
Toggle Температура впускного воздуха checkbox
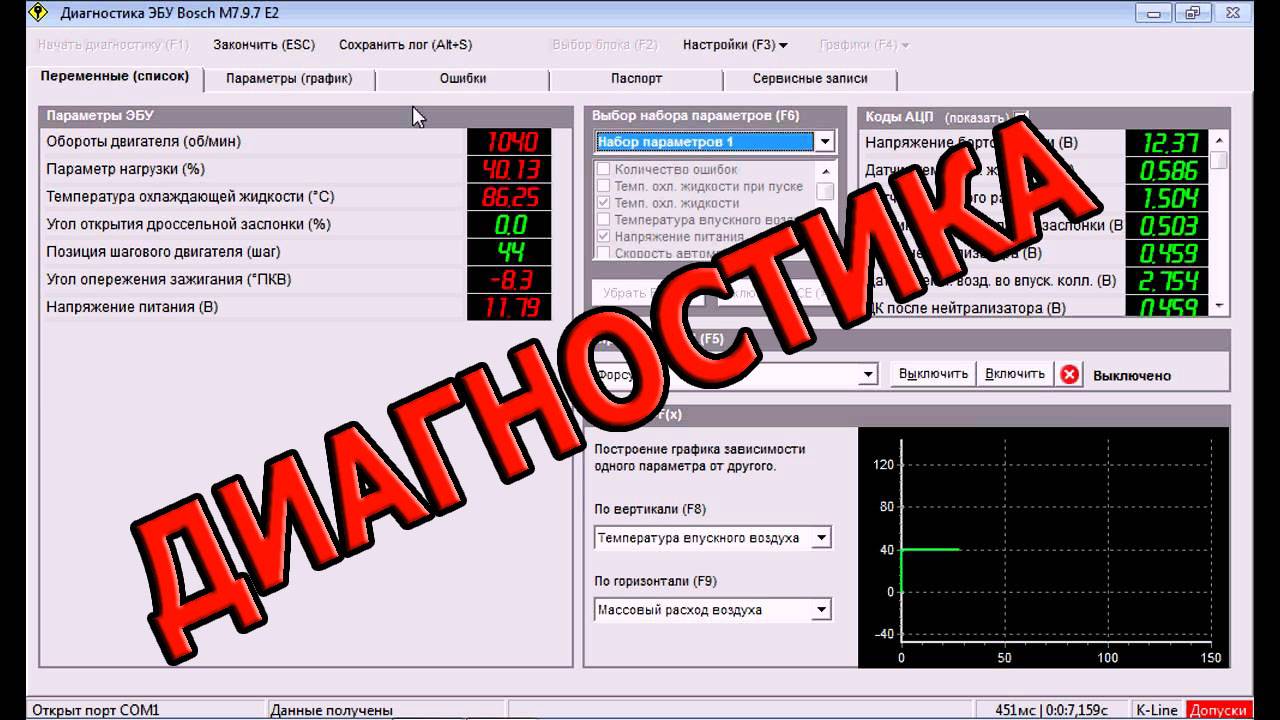point(603,220)
